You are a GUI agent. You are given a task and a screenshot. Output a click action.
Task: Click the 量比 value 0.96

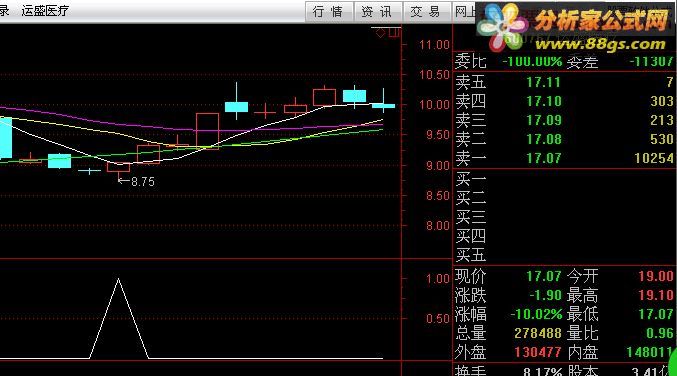tap(660, 333)
